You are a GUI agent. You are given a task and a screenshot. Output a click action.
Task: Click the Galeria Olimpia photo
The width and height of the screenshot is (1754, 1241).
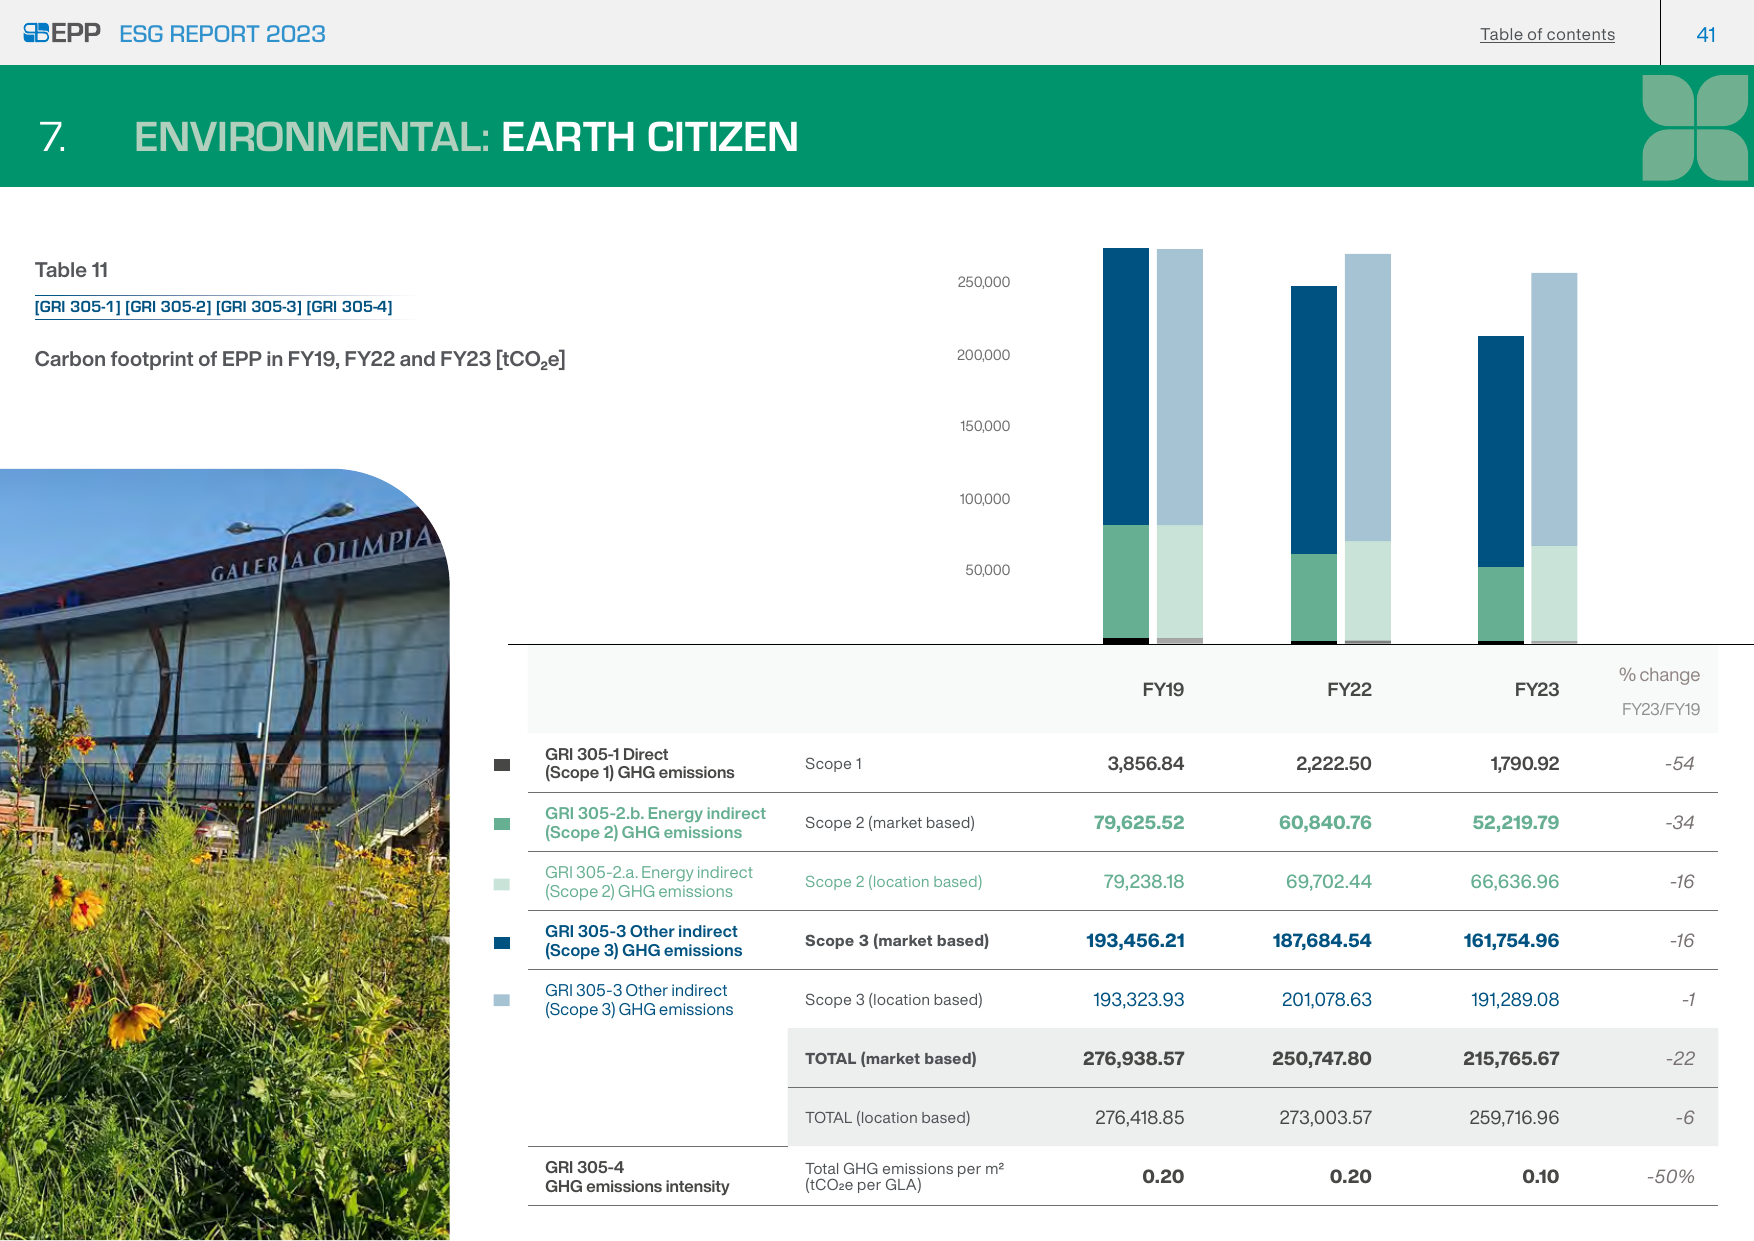(224, 854)
